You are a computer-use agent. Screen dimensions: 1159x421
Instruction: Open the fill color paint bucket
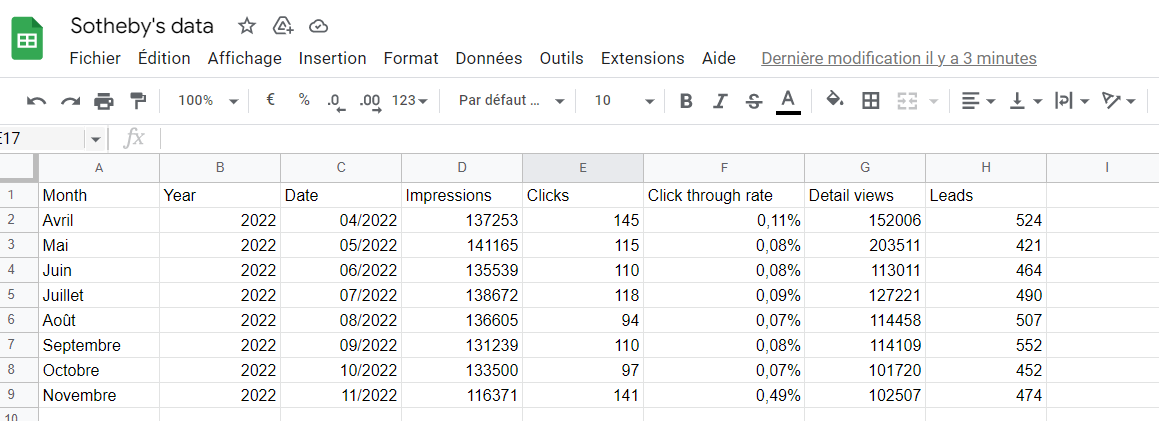(835, 101)
